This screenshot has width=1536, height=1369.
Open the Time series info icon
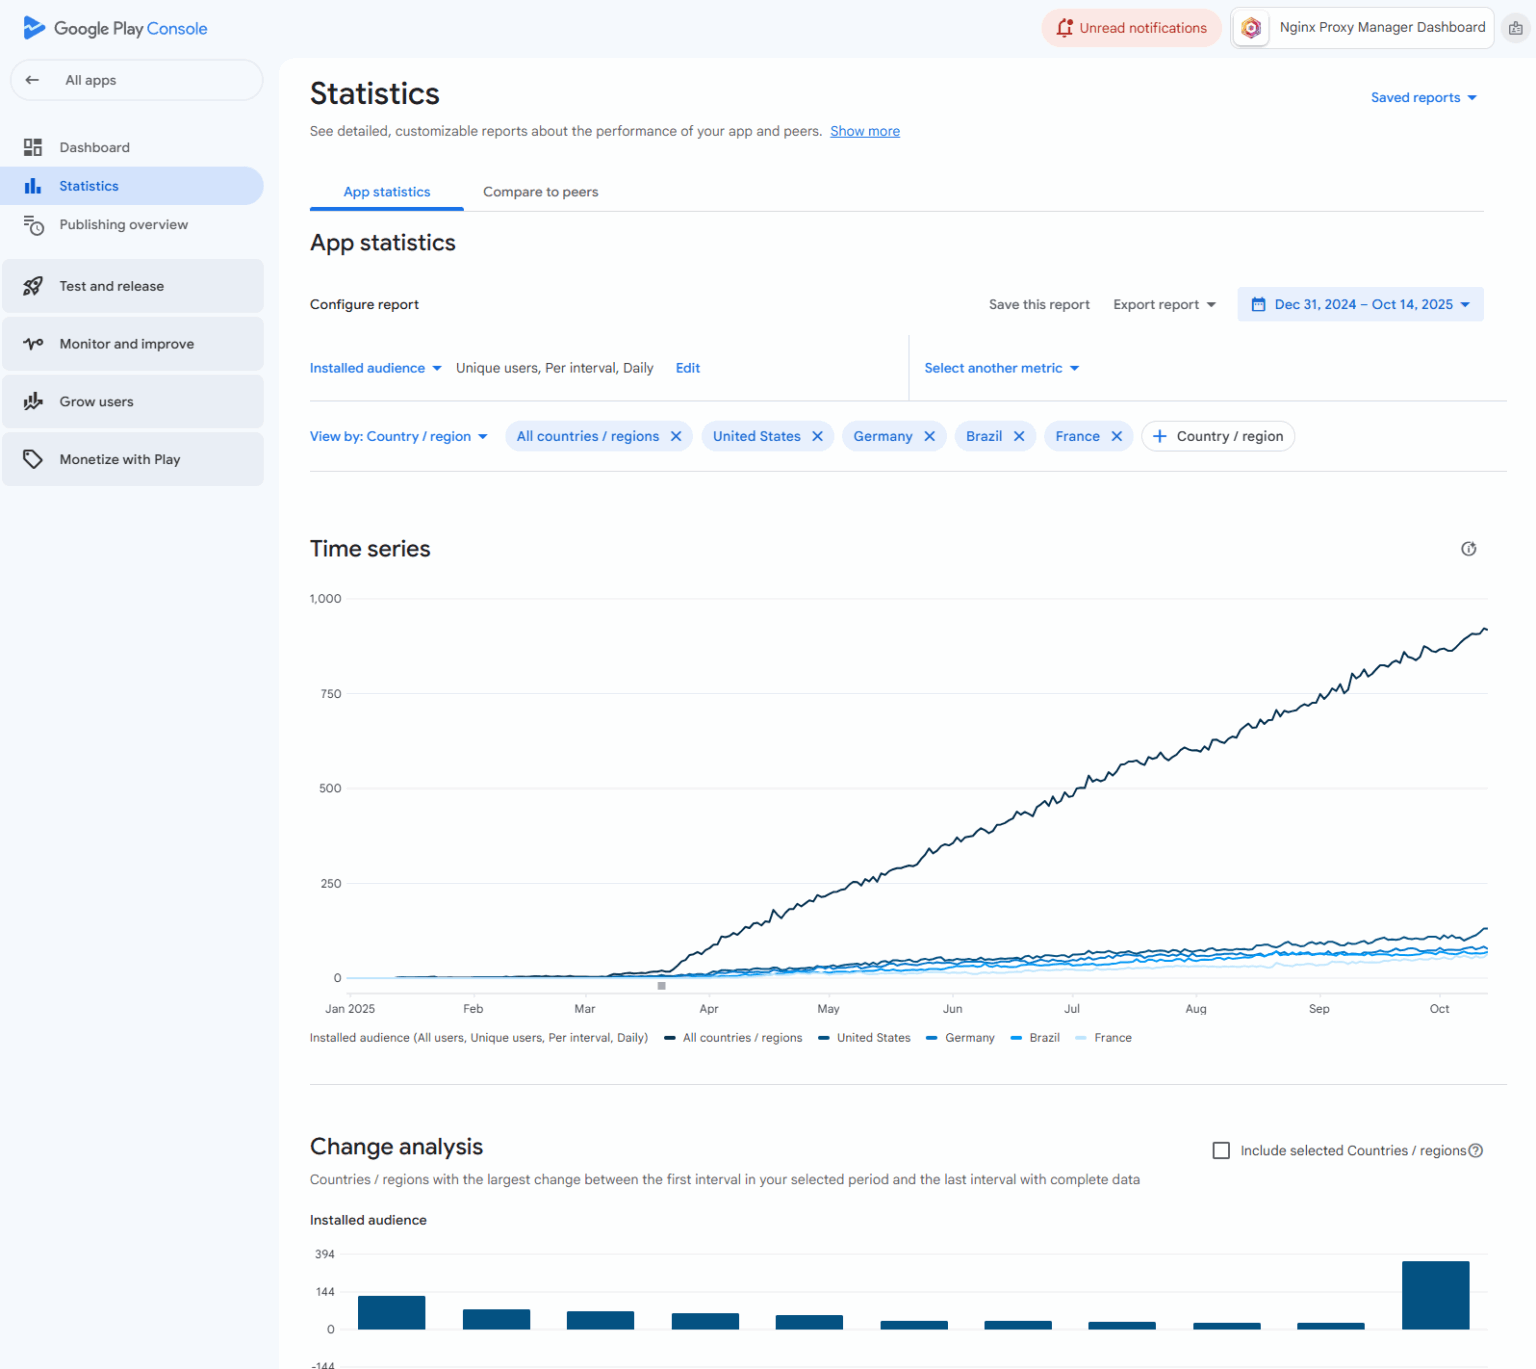point(1468,548)
